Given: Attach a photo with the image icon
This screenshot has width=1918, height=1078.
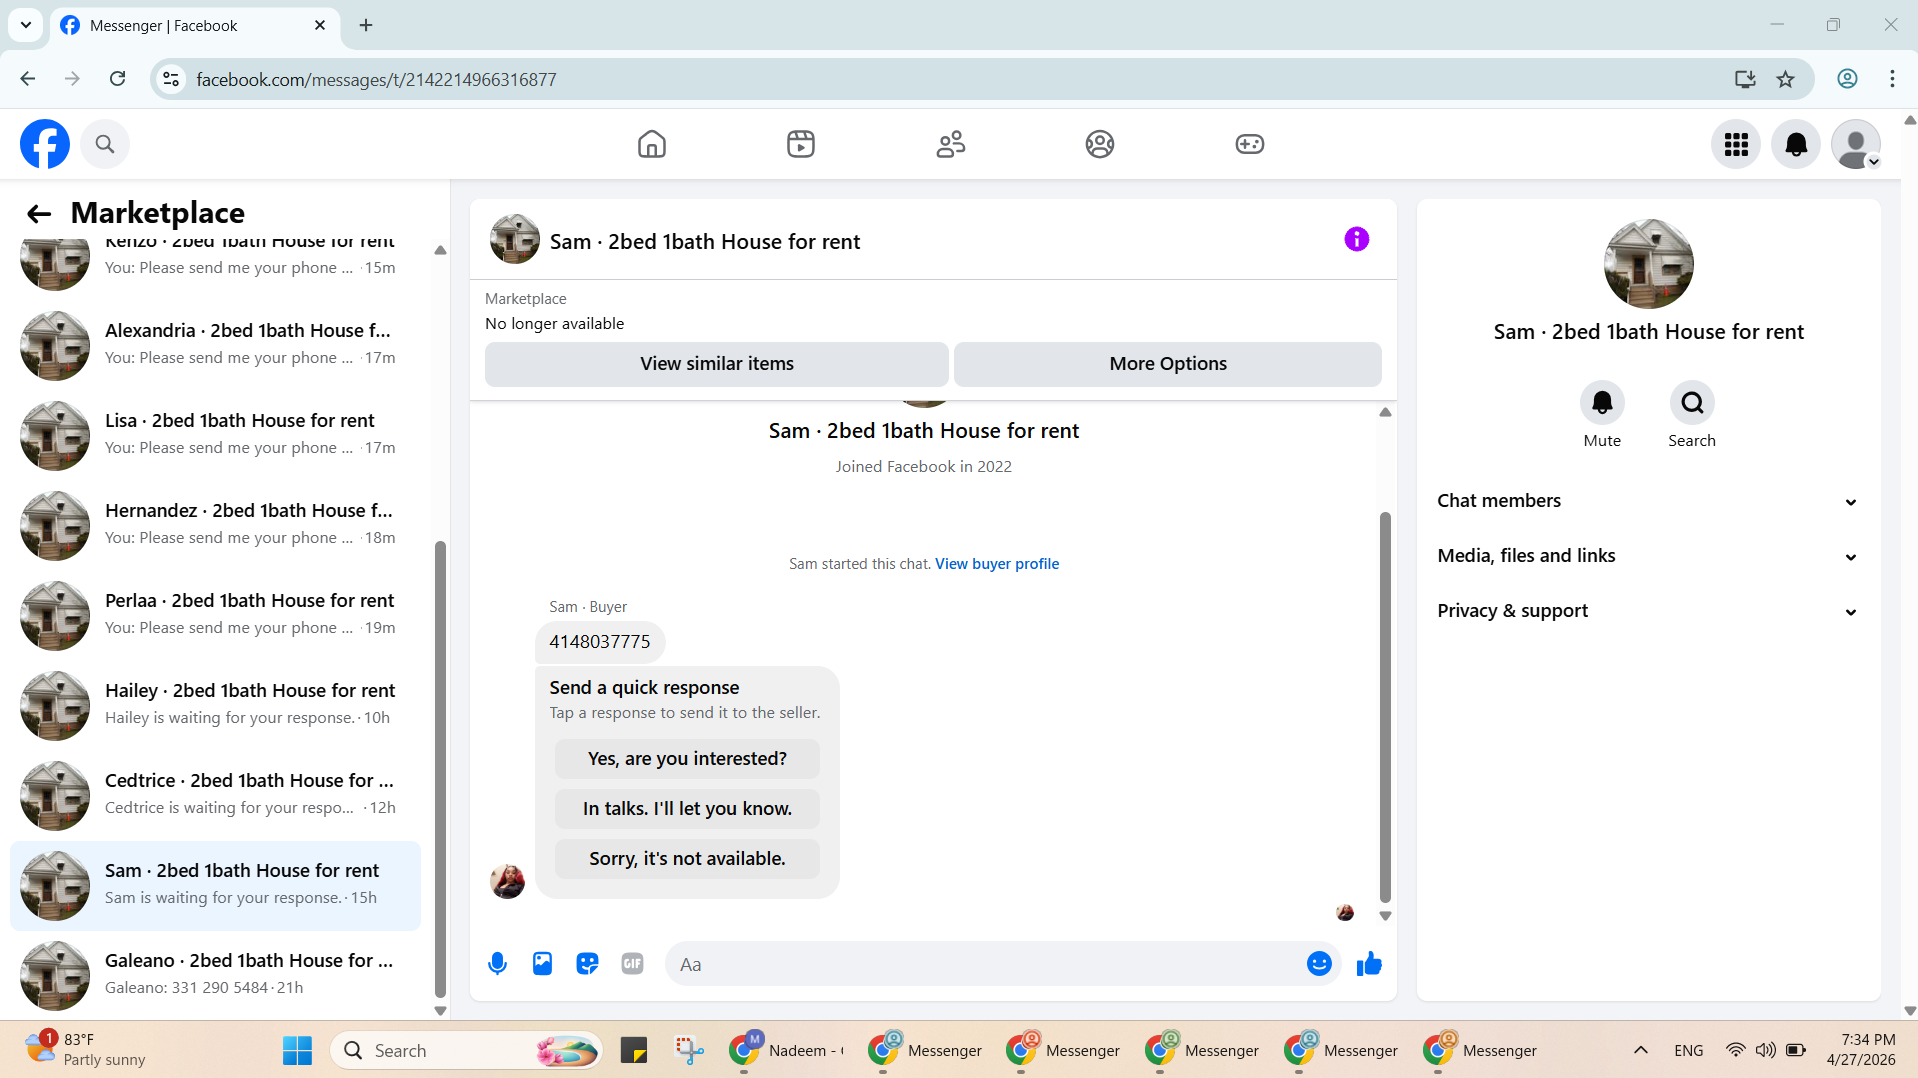Looking at the screenshot, I should point(542,964).
